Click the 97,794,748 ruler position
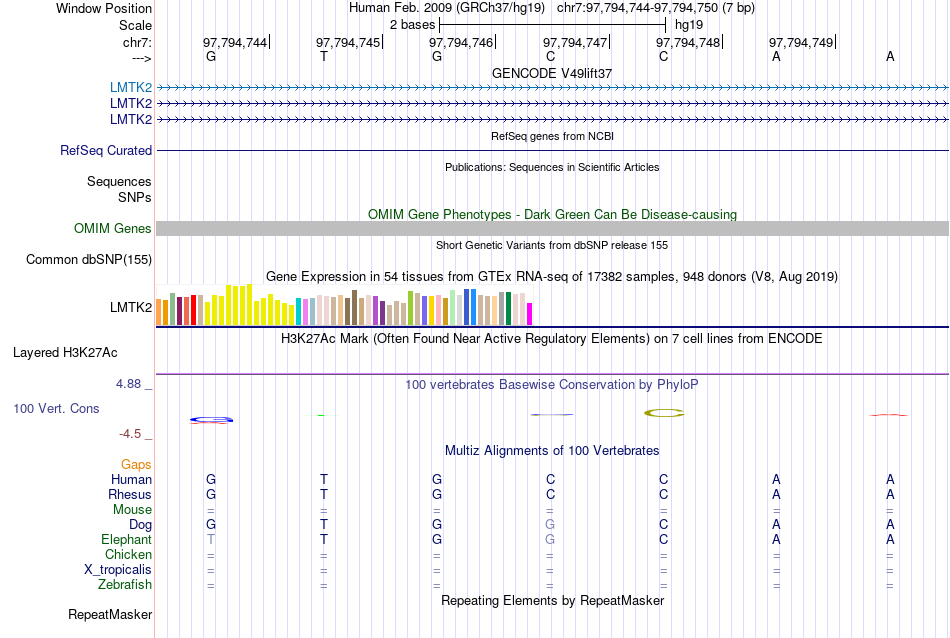Screen dimensions: 950x638 point(688,42)
